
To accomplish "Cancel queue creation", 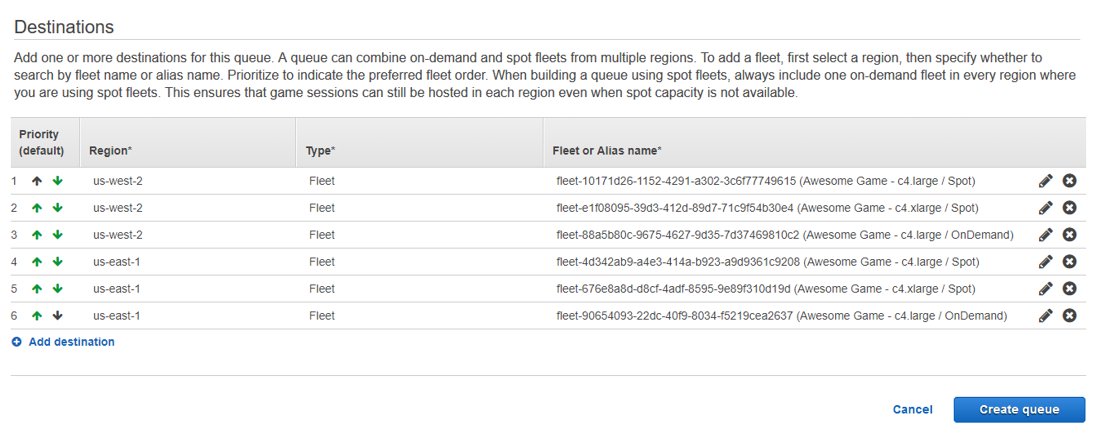I will pyautogui.click(x=912, y=409).
